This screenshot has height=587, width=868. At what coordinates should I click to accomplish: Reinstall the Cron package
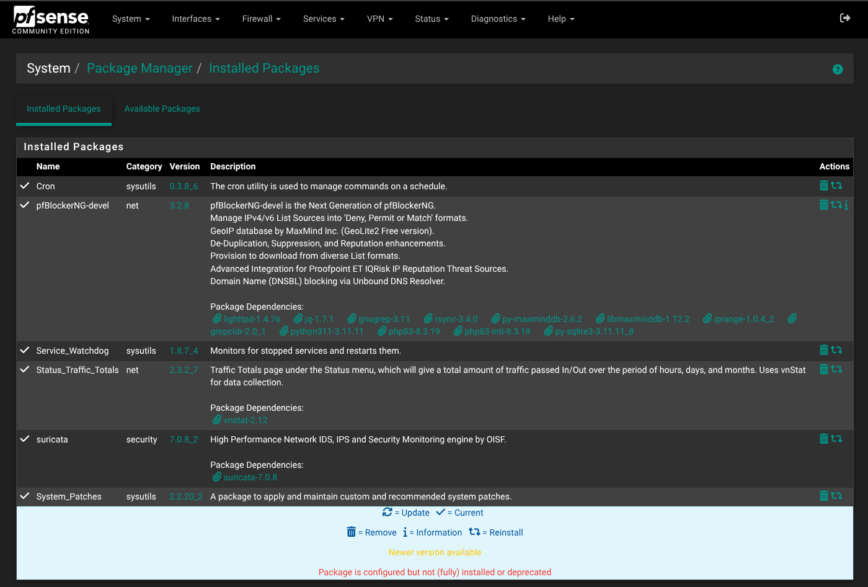click(836, 186)
